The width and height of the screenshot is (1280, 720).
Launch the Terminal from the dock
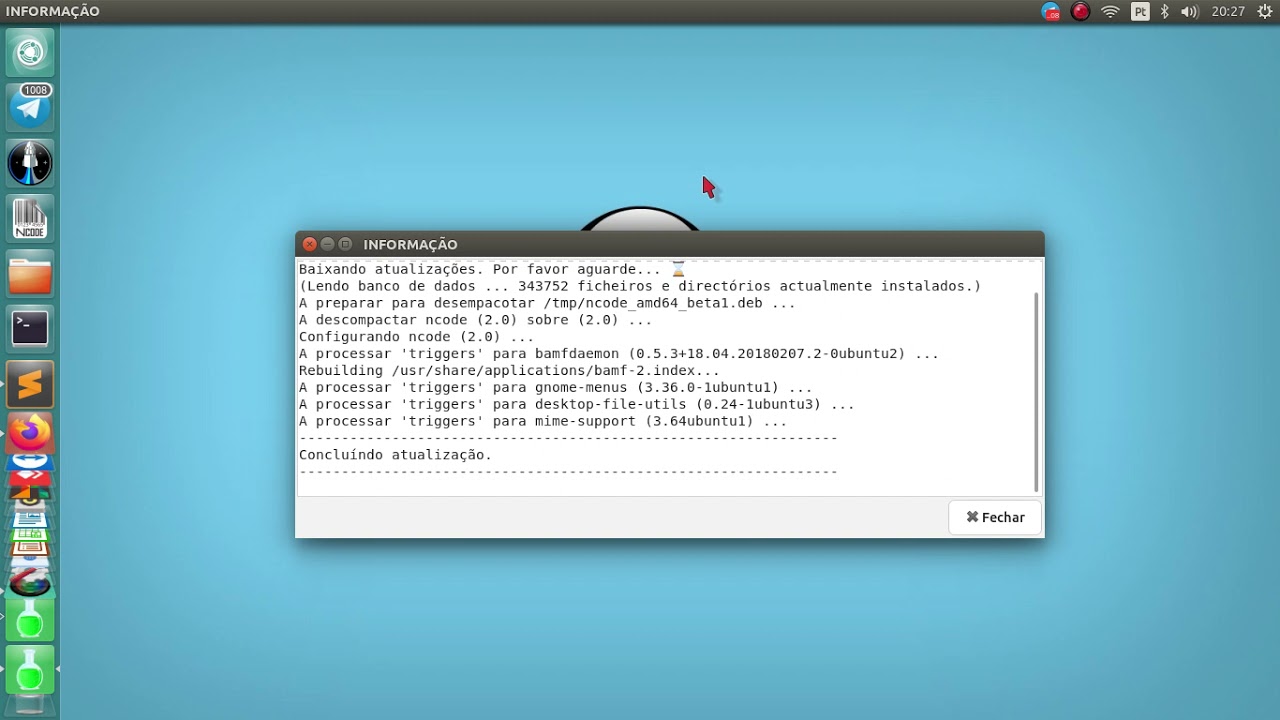coord(30,327)
